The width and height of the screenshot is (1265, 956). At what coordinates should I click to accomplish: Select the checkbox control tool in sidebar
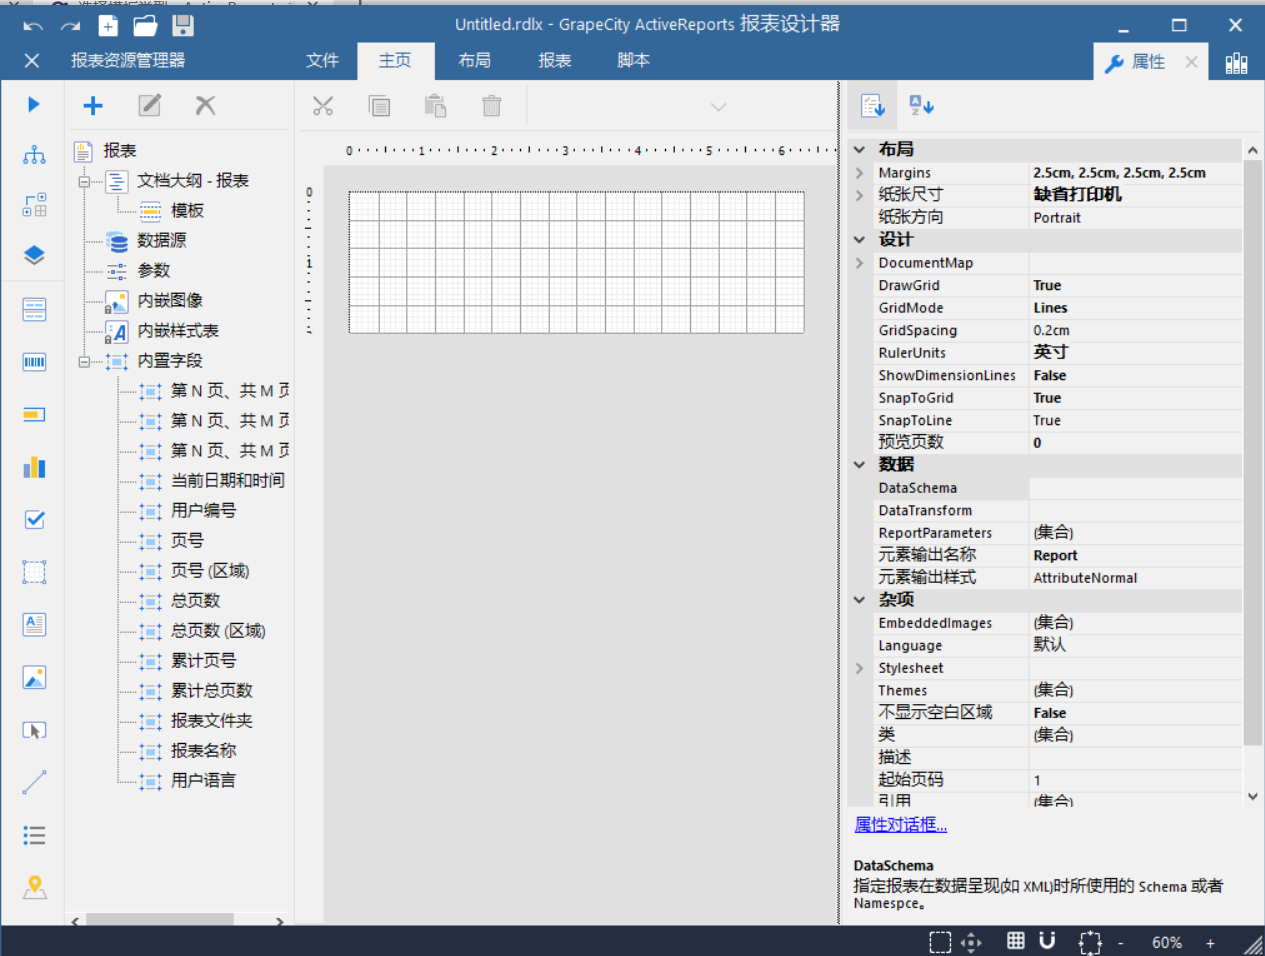pyautogui.click(x=34, y=519)
